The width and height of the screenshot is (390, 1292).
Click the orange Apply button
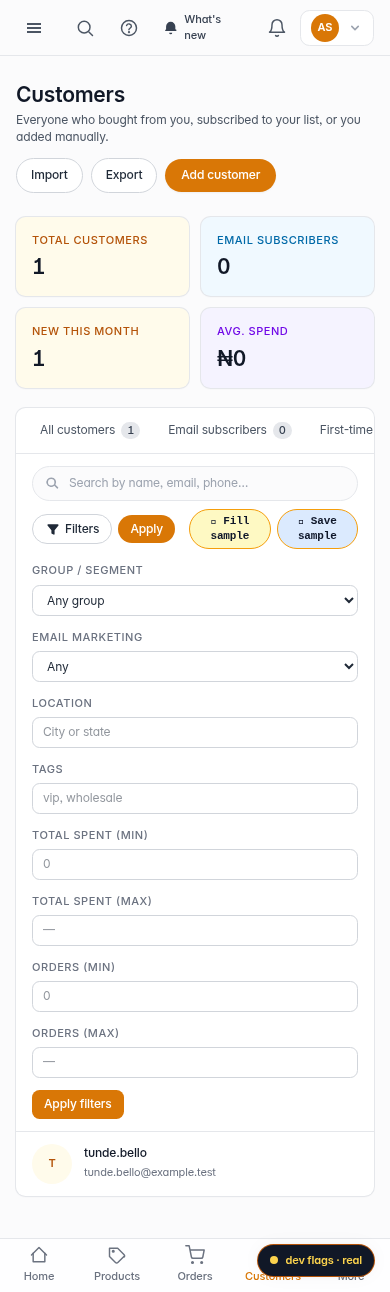[146, 529]
